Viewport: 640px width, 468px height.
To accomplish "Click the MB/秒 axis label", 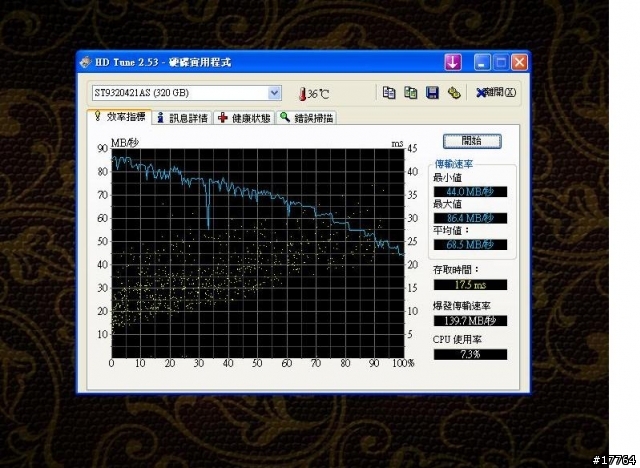I will pyautogui.click(x=125, y=143).
